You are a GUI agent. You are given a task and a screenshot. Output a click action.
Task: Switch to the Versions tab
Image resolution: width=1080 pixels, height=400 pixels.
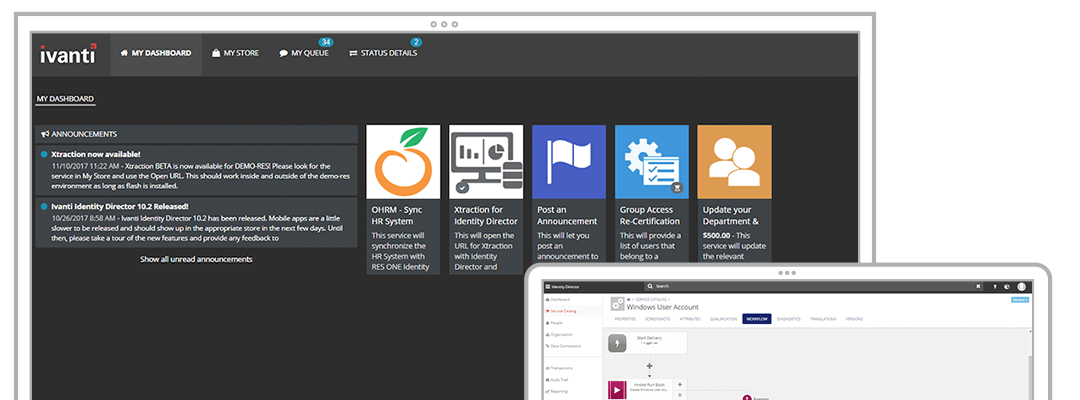coord(854,319)
